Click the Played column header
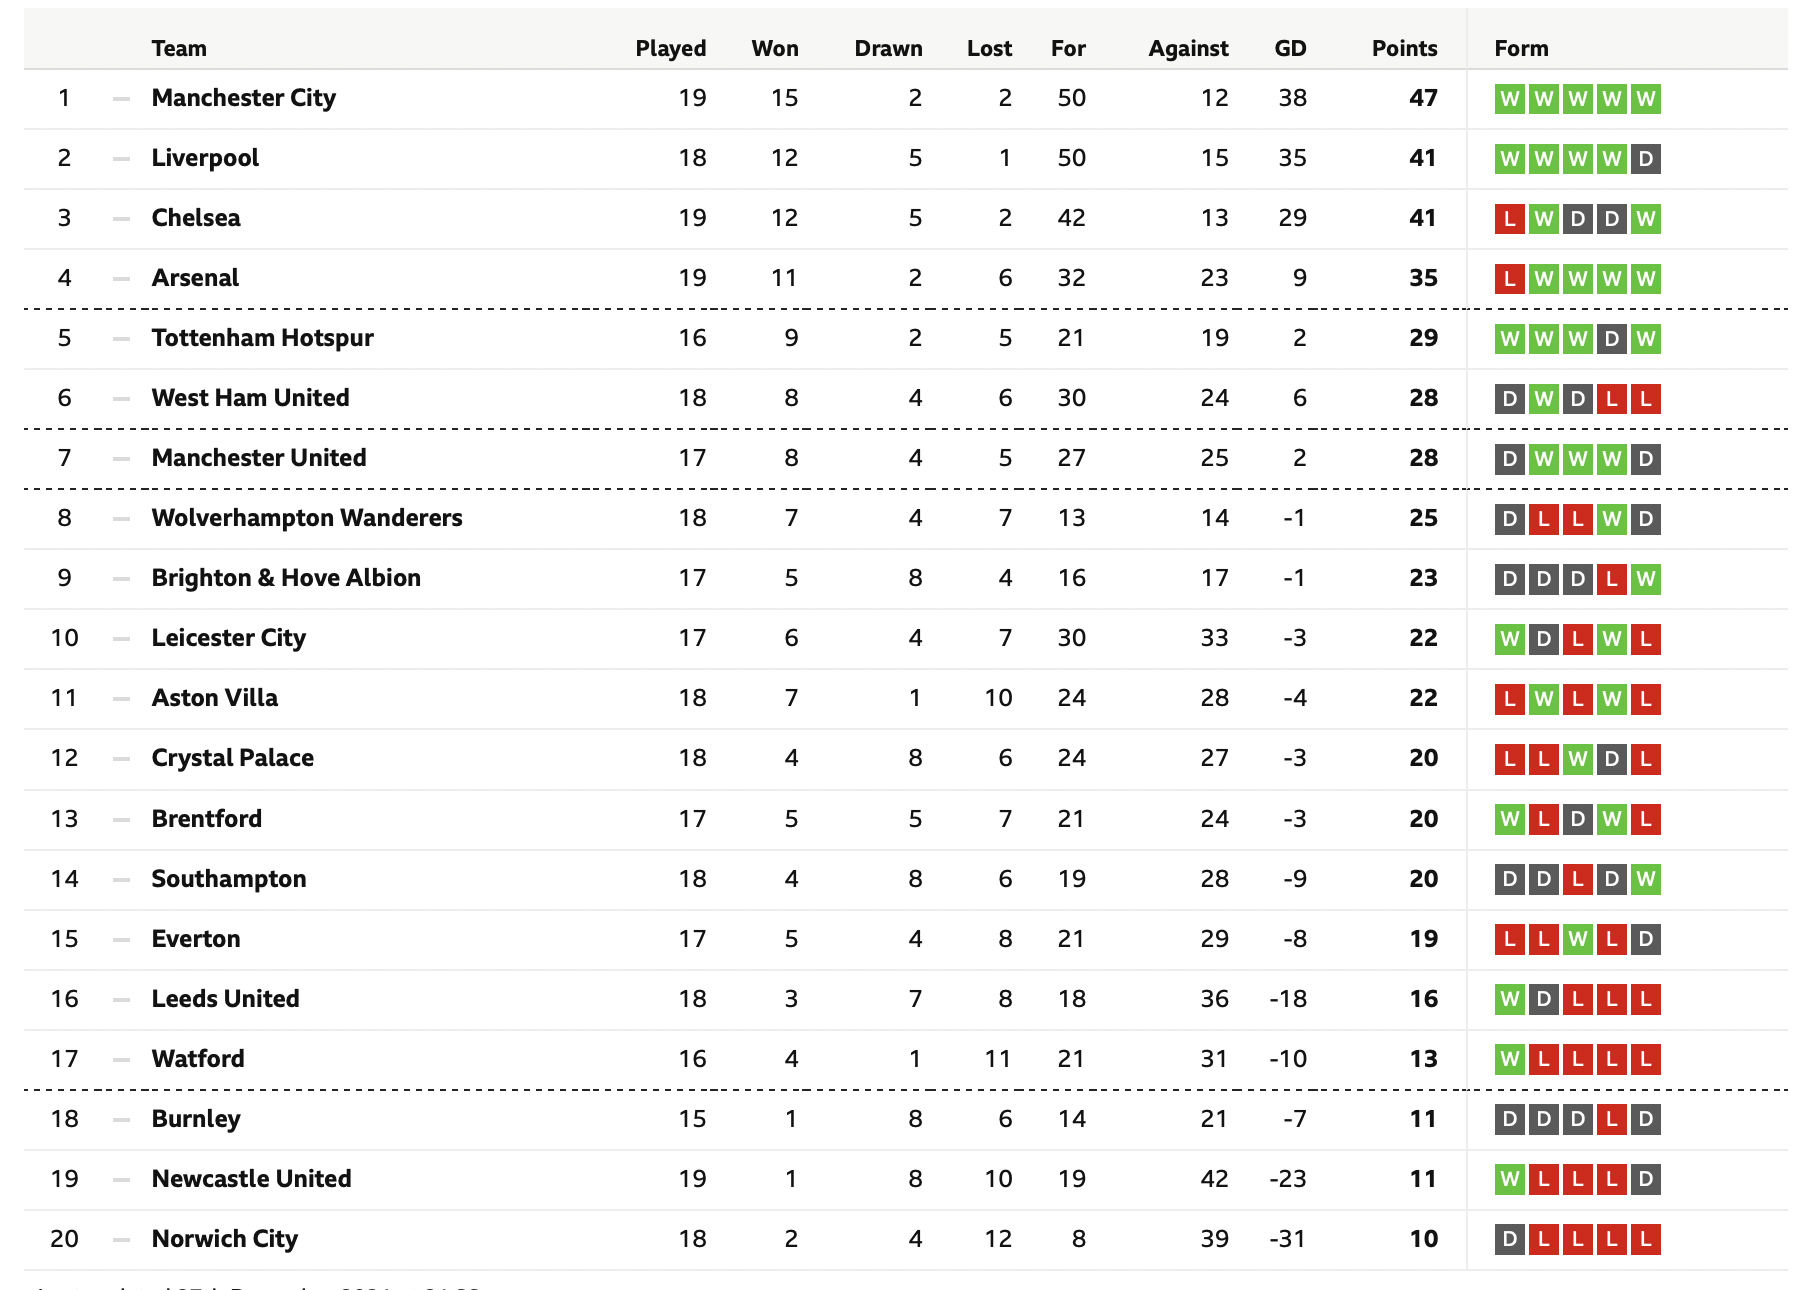The width and height of the screenshot is (1810, 1290). (670, 48)
